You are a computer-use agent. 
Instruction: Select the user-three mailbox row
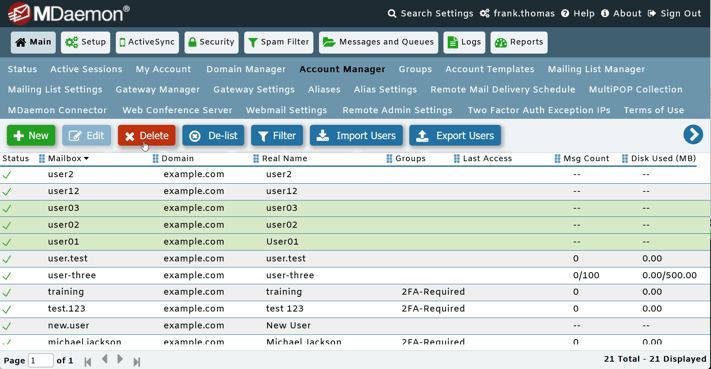pos(355,276)
